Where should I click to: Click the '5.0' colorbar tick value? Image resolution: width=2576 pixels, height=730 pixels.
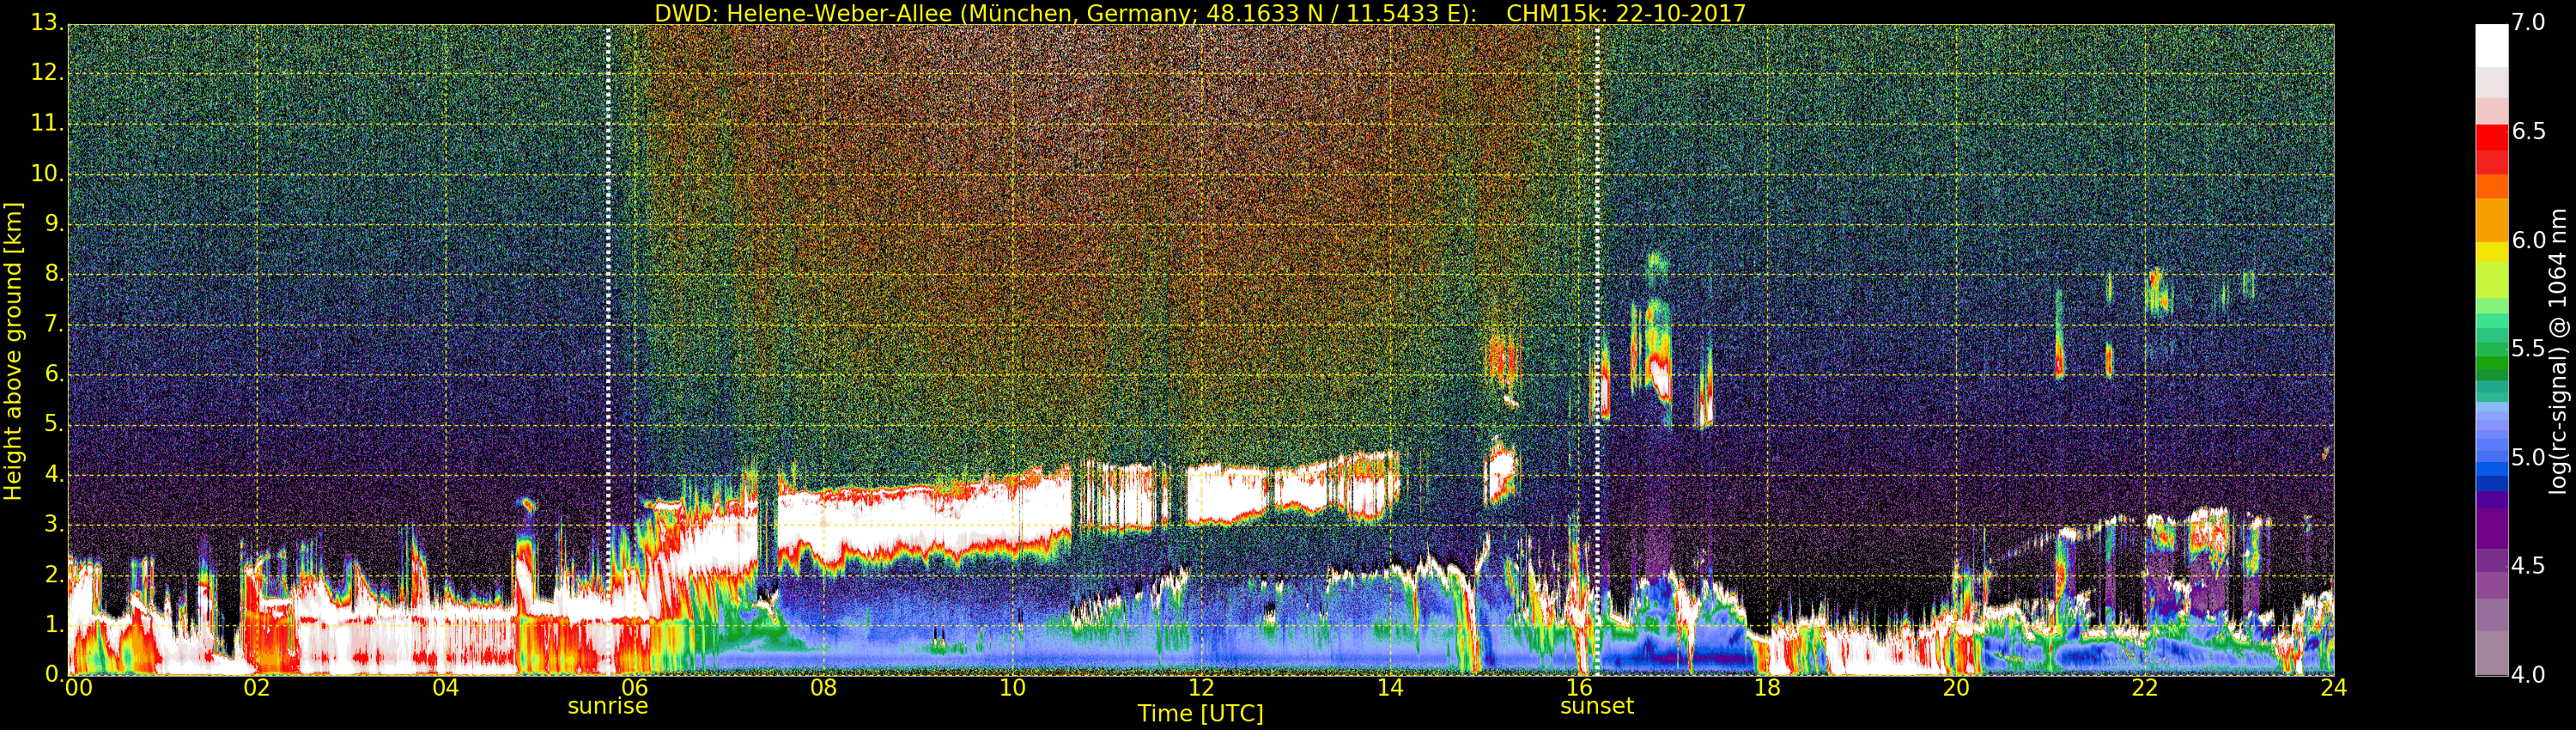tap(2529, 457)
